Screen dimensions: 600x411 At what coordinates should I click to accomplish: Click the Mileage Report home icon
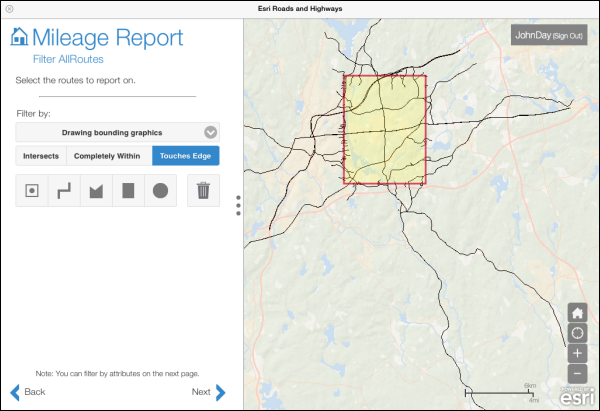pos(19,38)
